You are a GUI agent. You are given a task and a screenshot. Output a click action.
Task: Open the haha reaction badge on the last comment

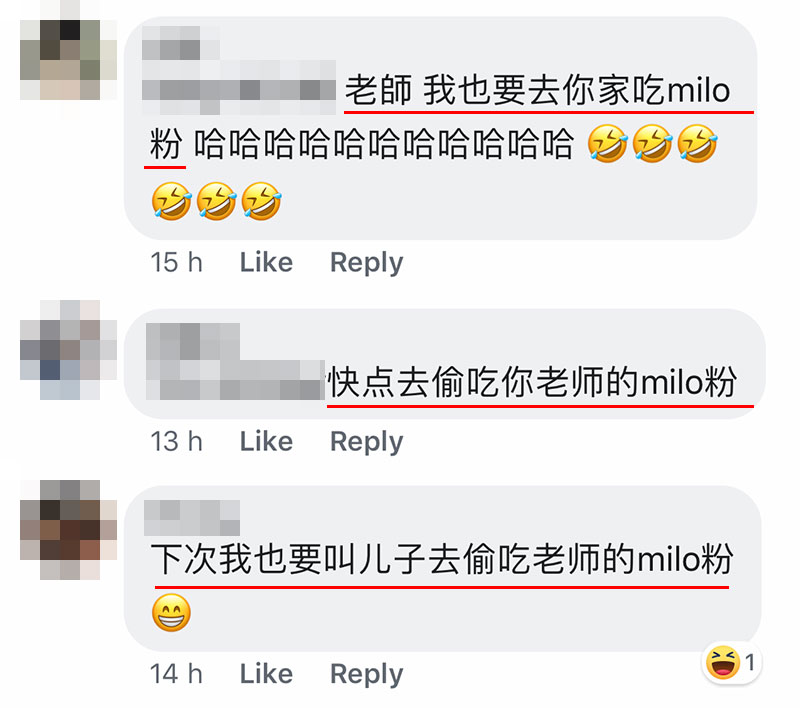(x=731, y=663)
